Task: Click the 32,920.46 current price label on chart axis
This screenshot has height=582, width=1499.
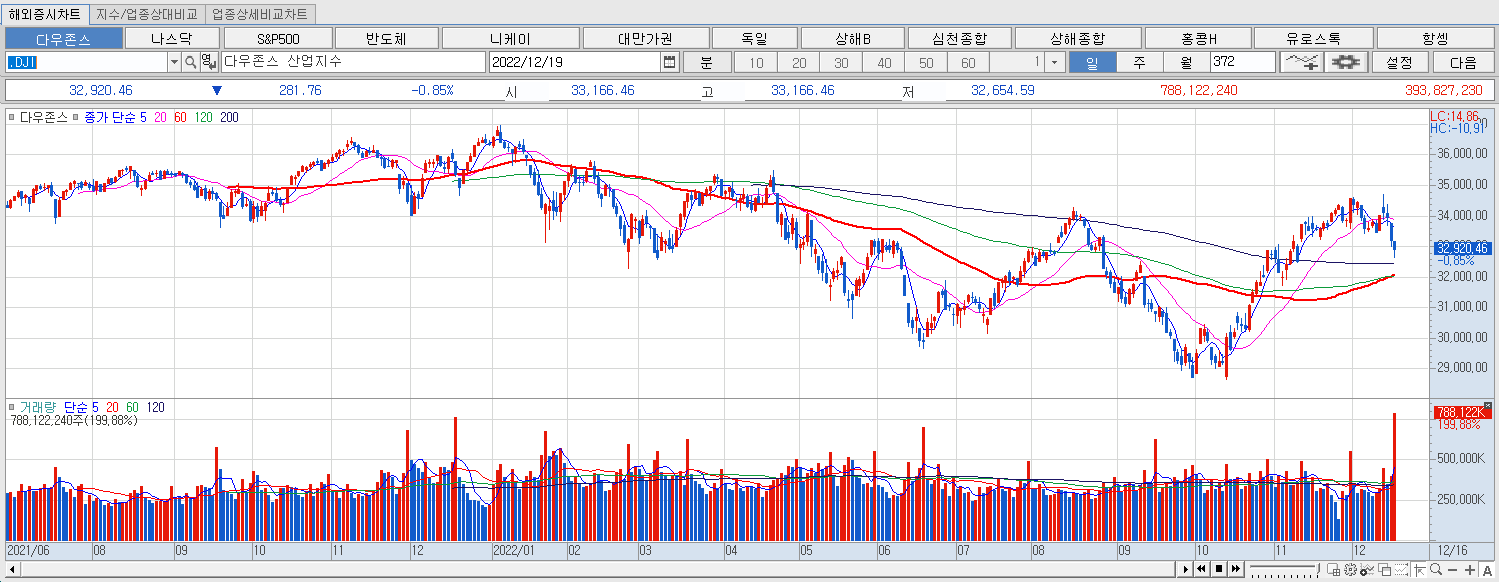Action: coord(1462,248)
